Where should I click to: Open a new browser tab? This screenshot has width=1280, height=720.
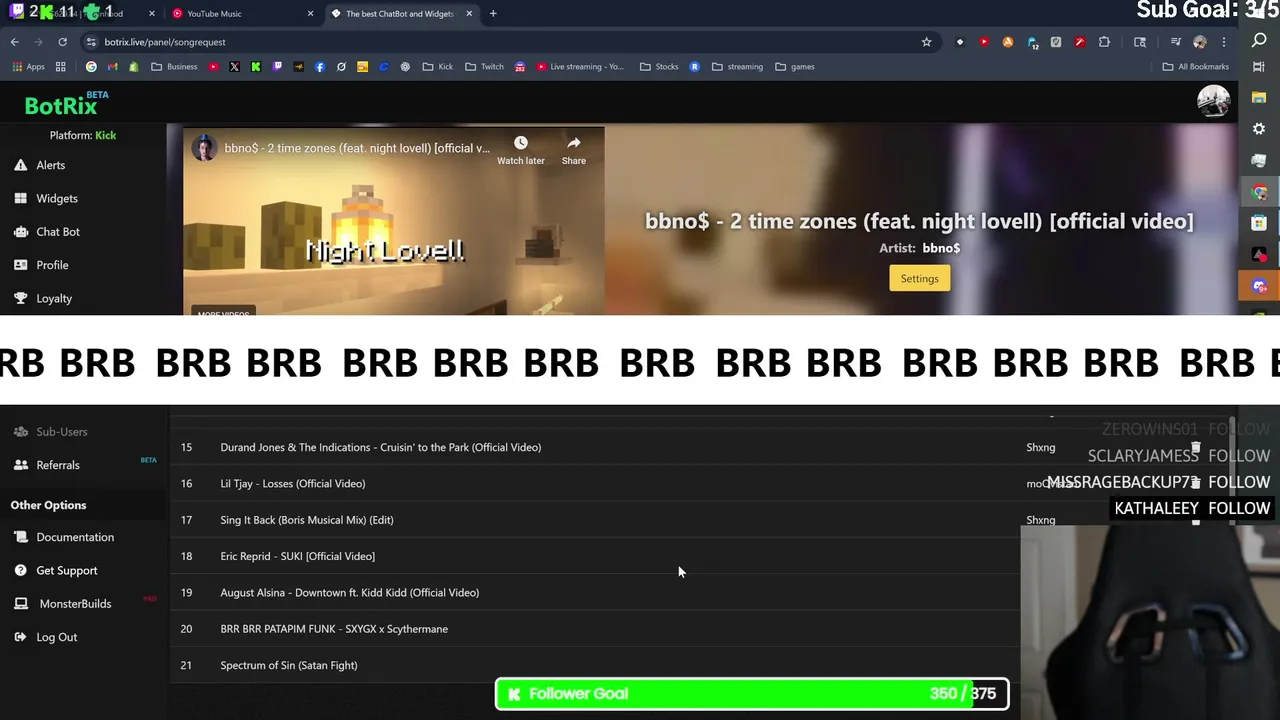493,14
